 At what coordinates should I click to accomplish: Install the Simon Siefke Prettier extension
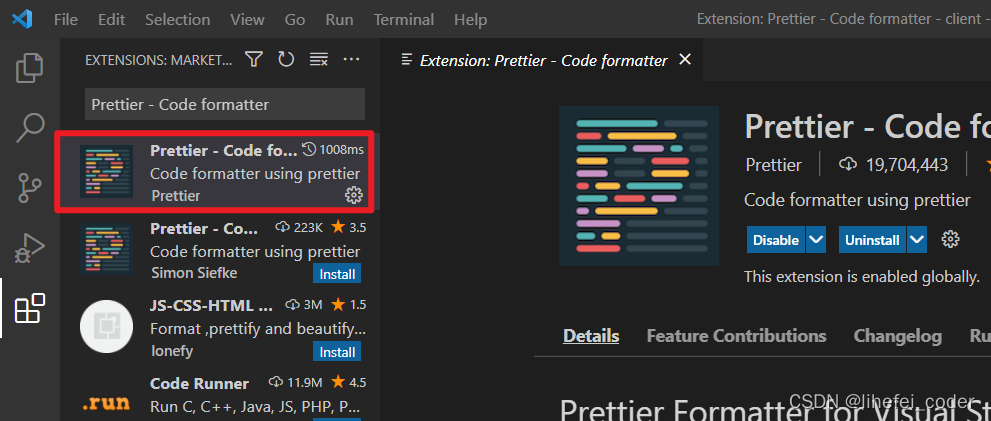tap(337, 274)
